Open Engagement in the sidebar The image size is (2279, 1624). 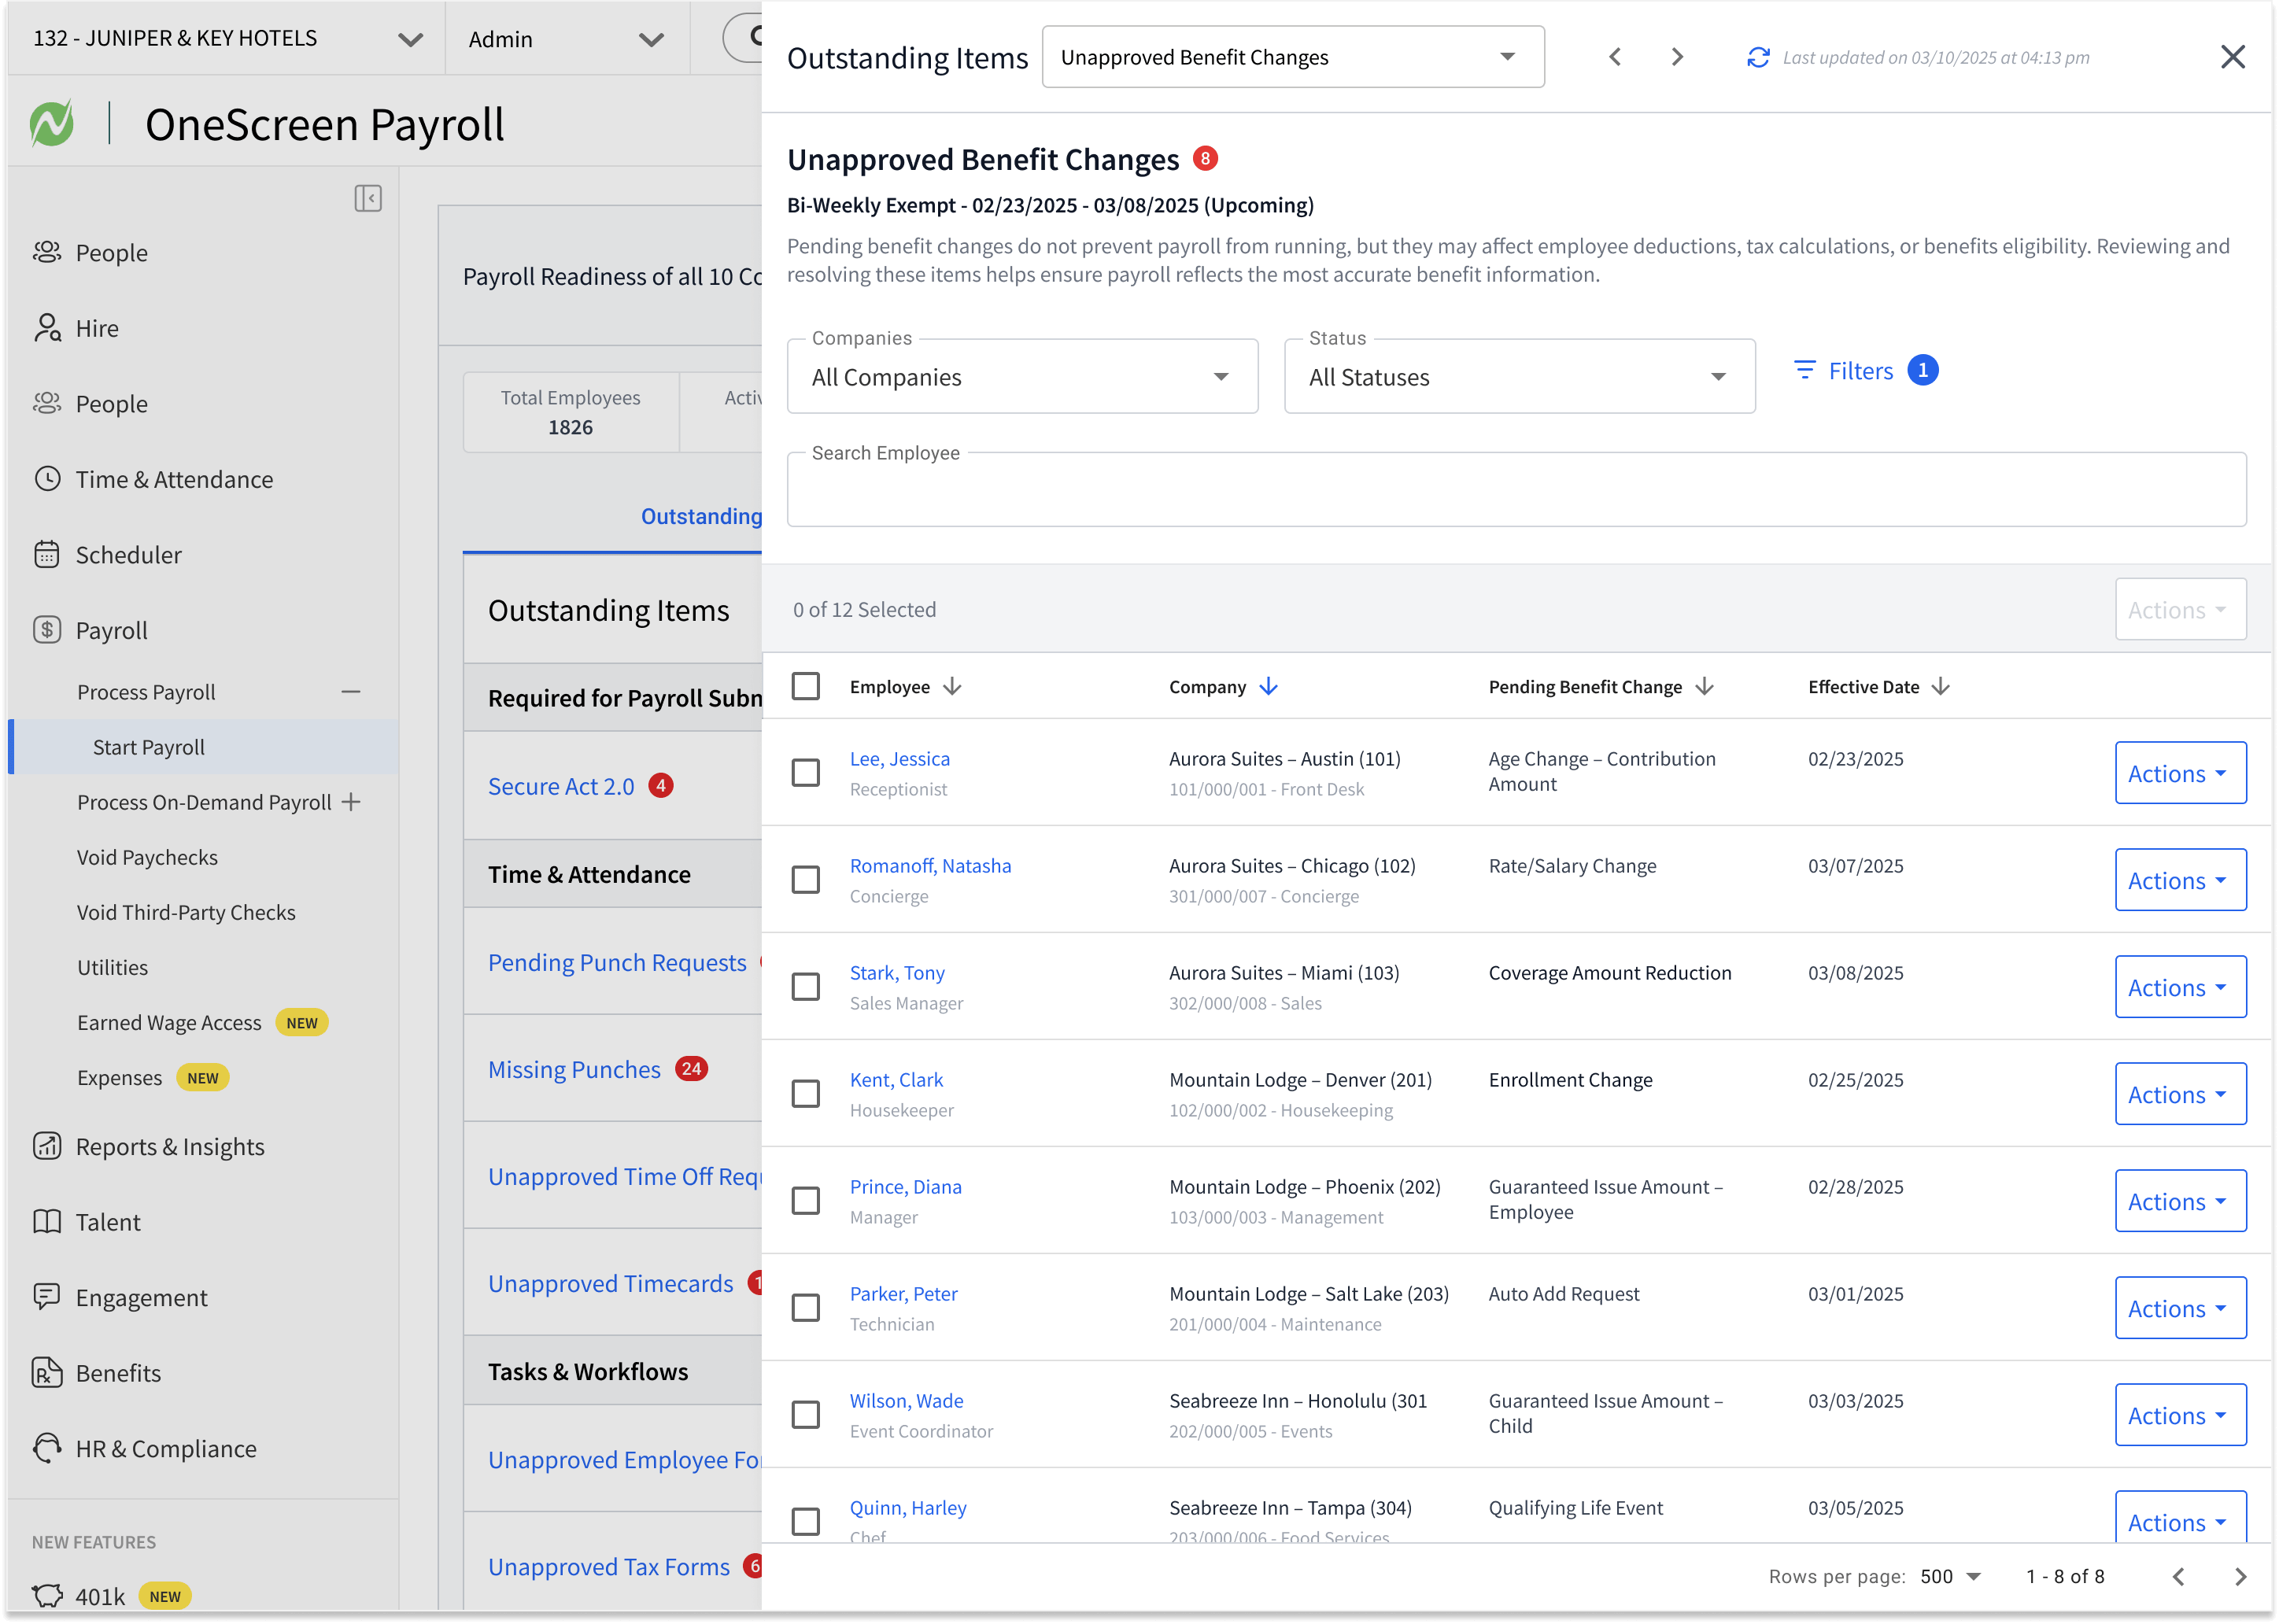pyautogui.click(x=141, y=1297)
